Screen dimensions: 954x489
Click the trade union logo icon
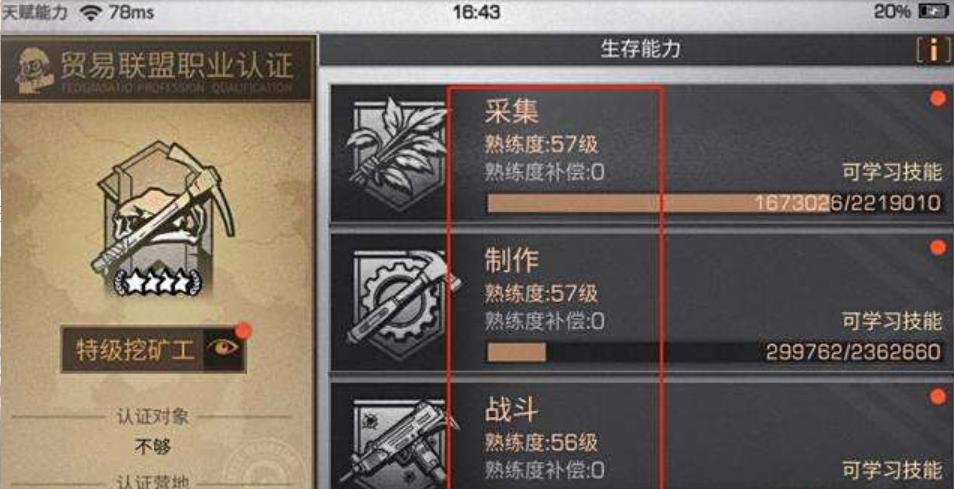tap(33, 69)
